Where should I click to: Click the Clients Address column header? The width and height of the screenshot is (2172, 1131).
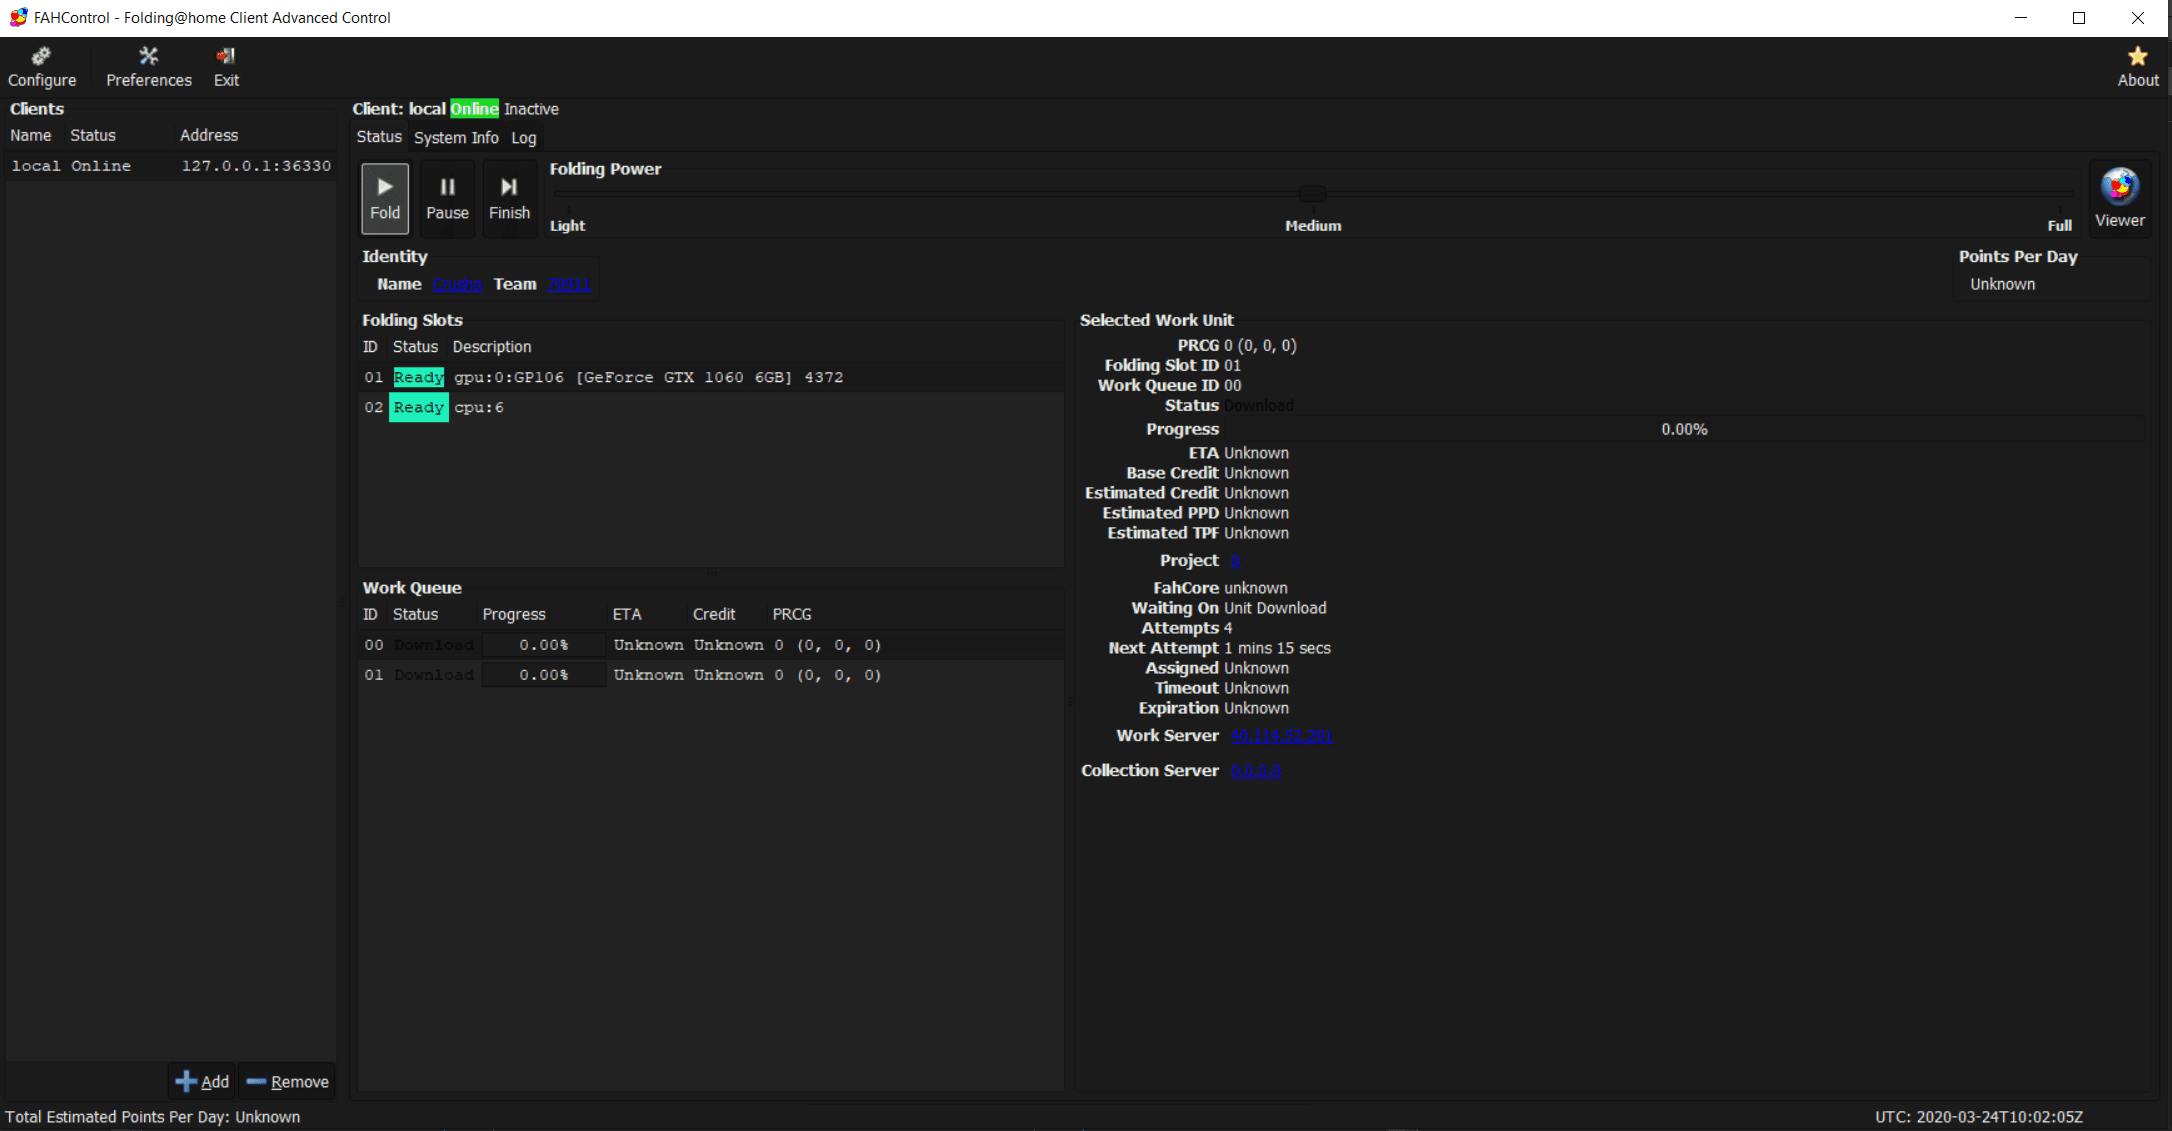pos(209,135)
